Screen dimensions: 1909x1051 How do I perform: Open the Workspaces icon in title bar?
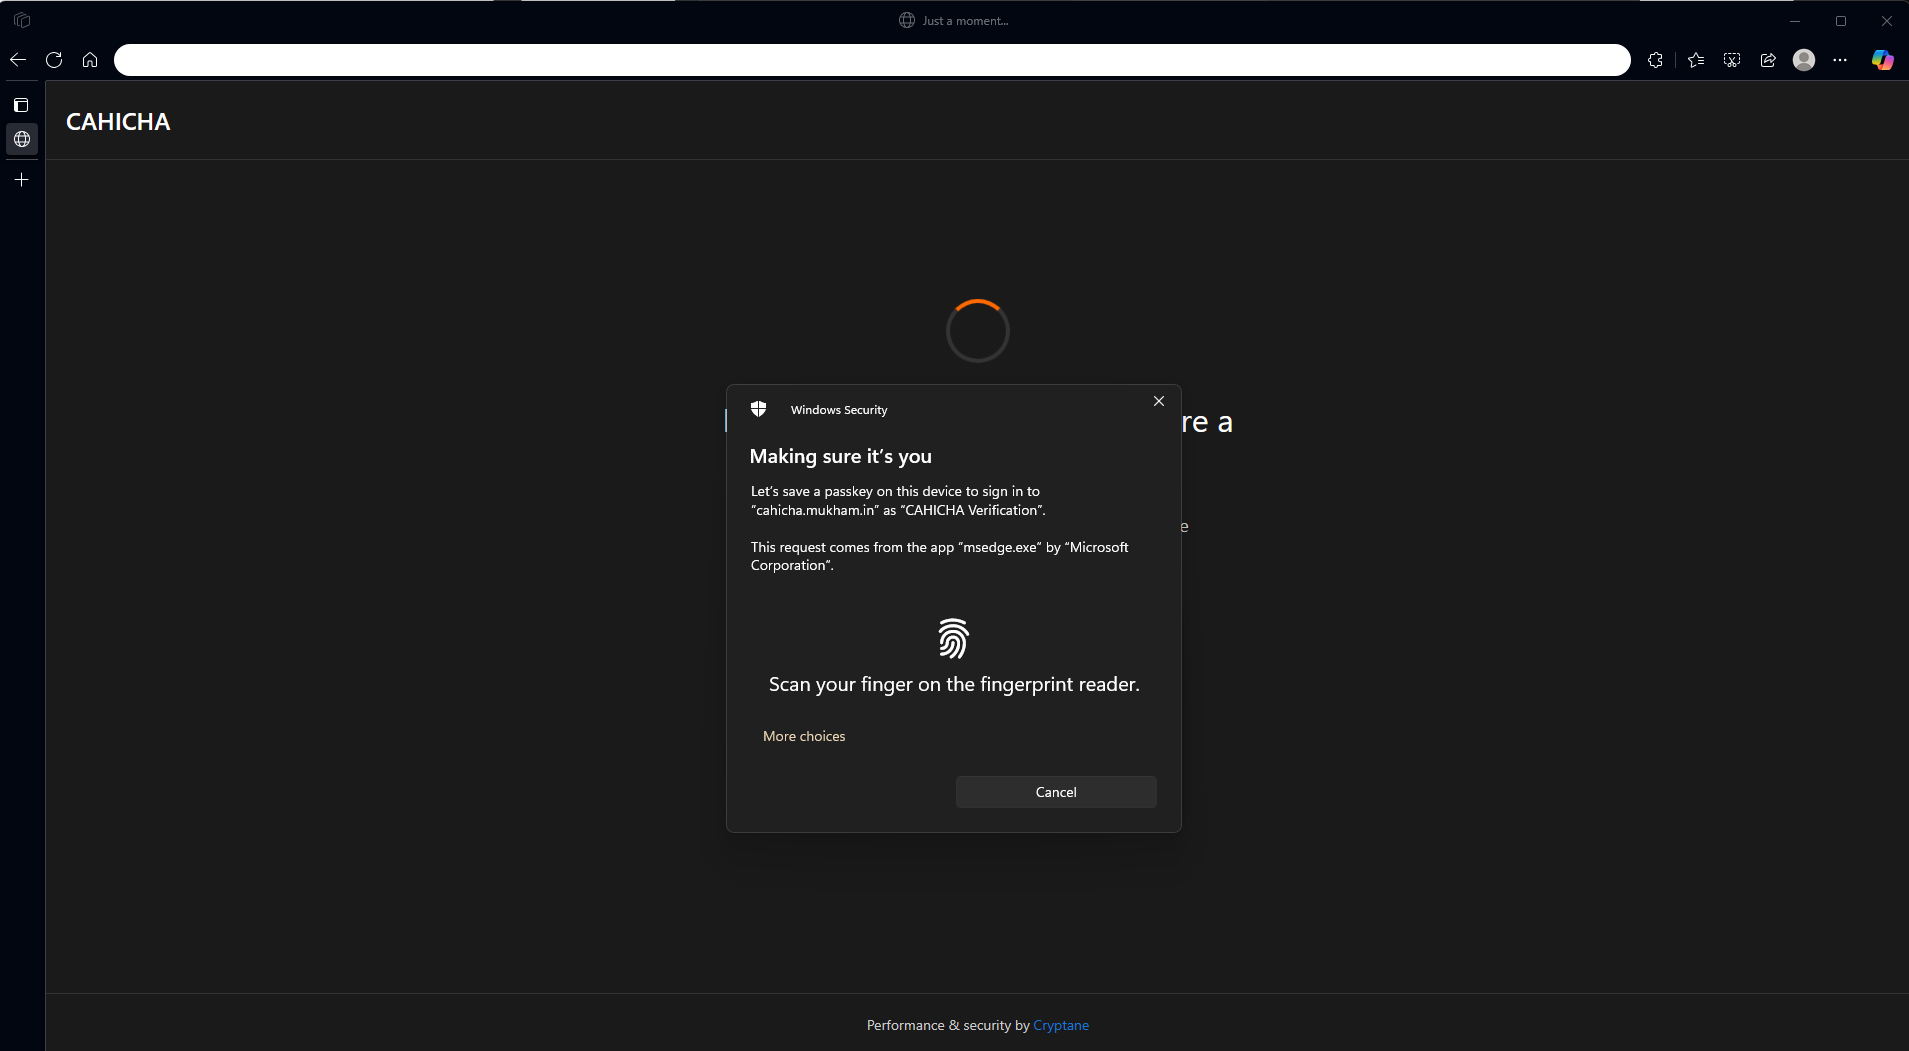pyautogui.click(x=22, y=20)
